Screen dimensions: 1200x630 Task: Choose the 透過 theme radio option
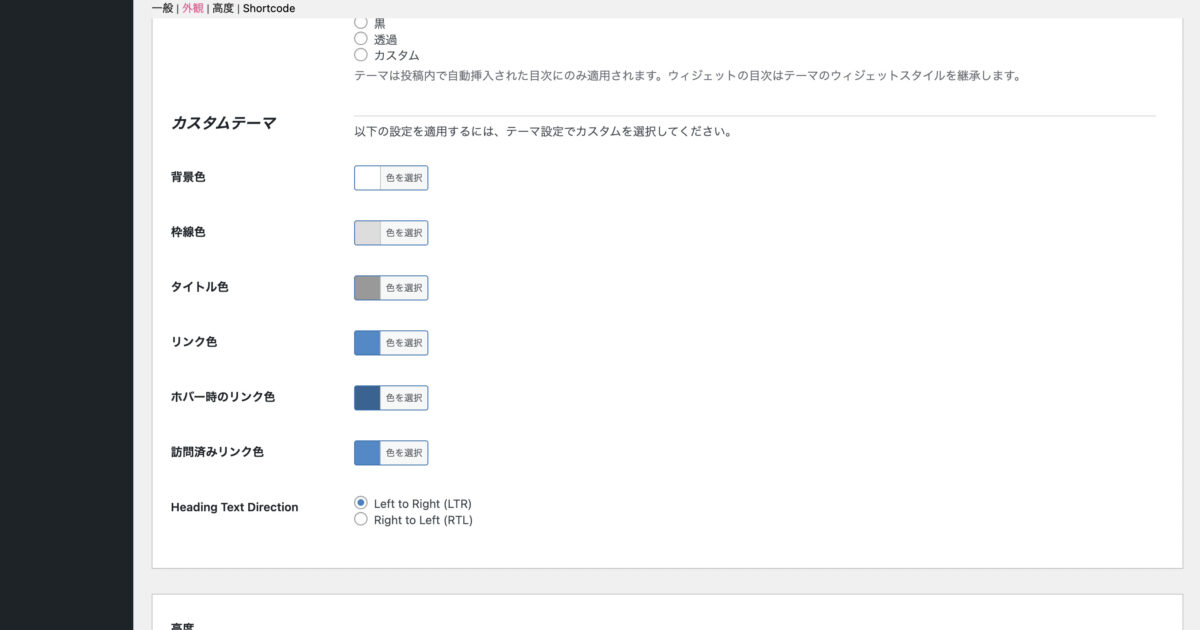click(361, 39)
